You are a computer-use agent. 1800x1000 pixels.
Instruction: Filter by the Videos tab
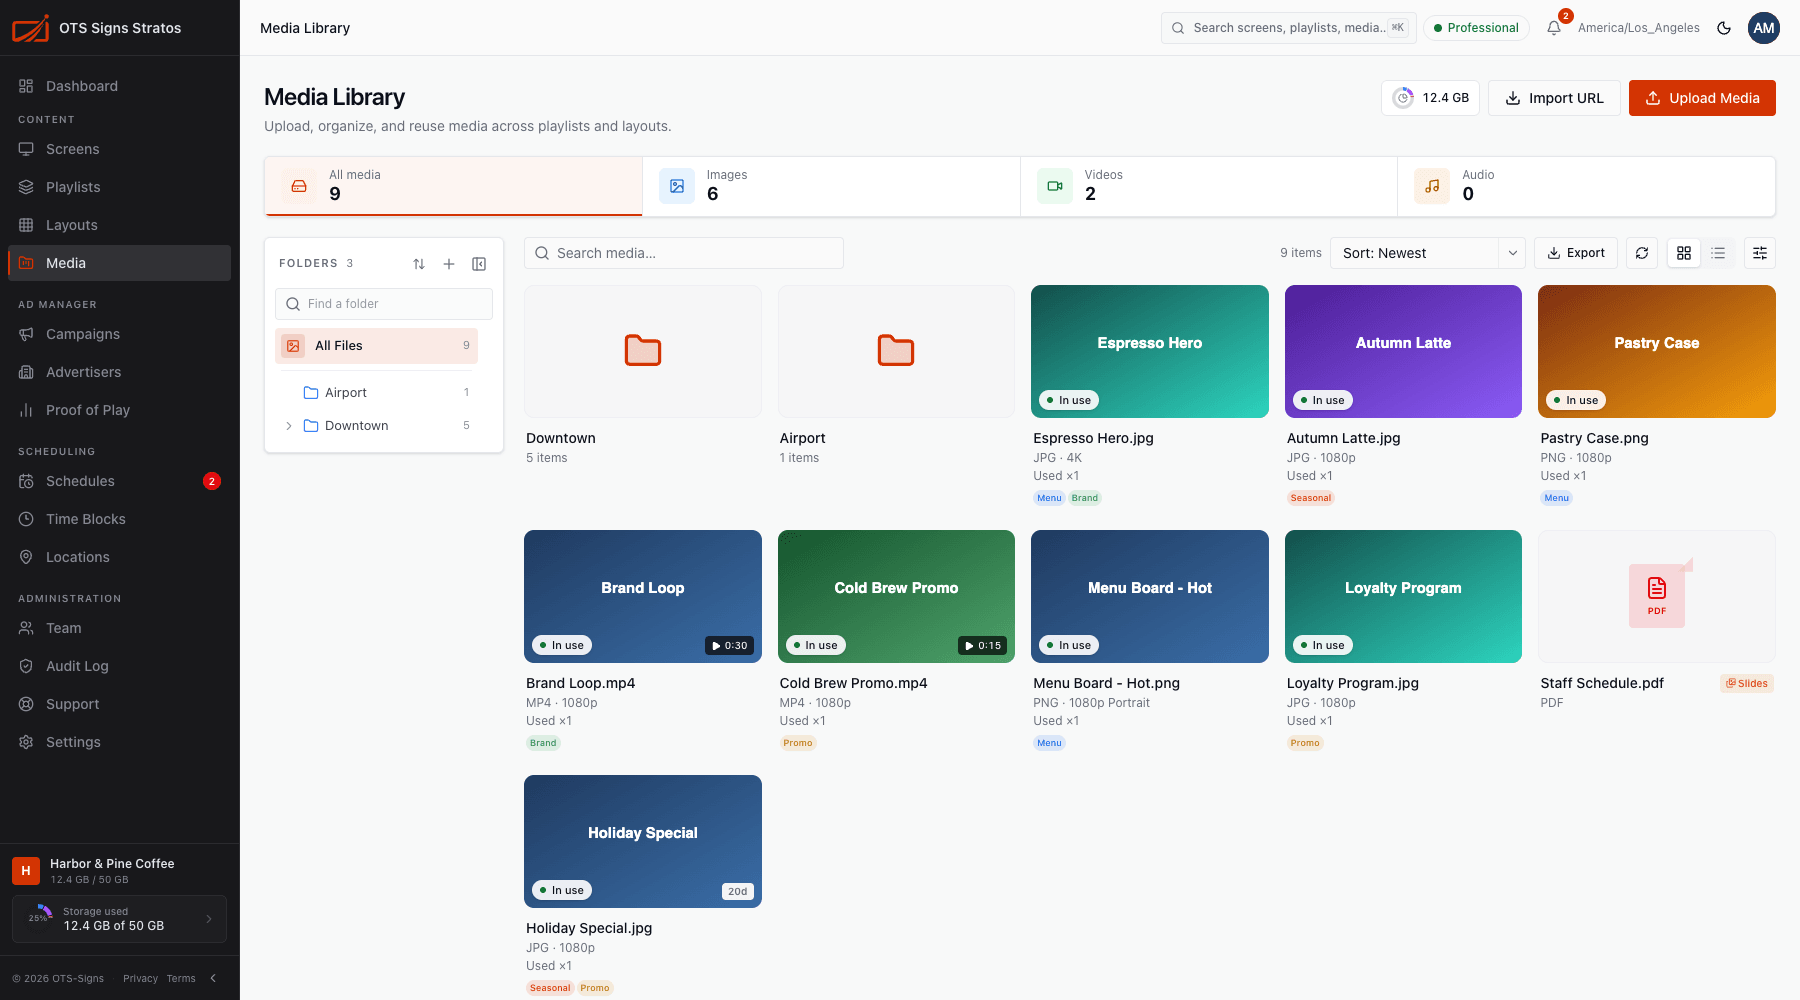[1209, 186]
